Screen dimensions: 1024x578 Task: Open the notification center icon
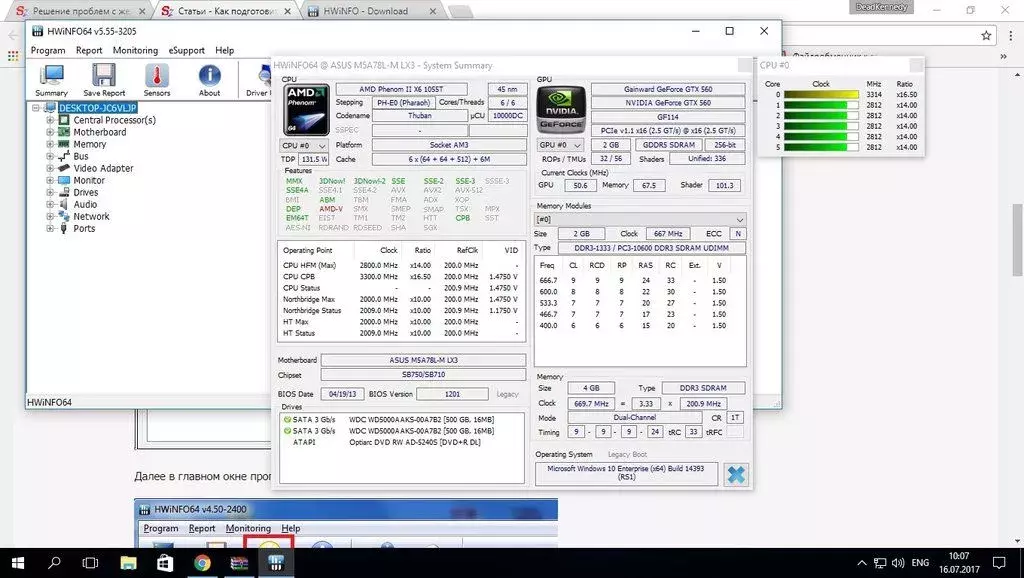click(x=999, y=563)
